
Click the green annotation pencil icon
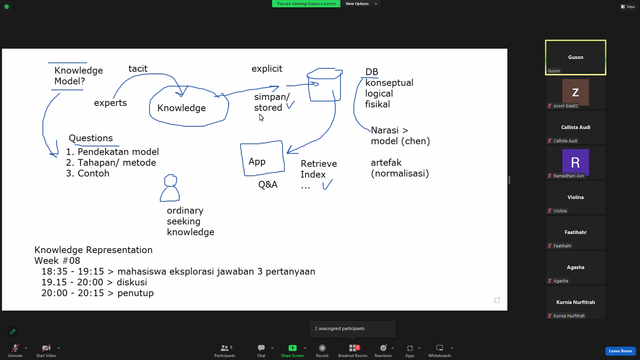tap(13, 331)
